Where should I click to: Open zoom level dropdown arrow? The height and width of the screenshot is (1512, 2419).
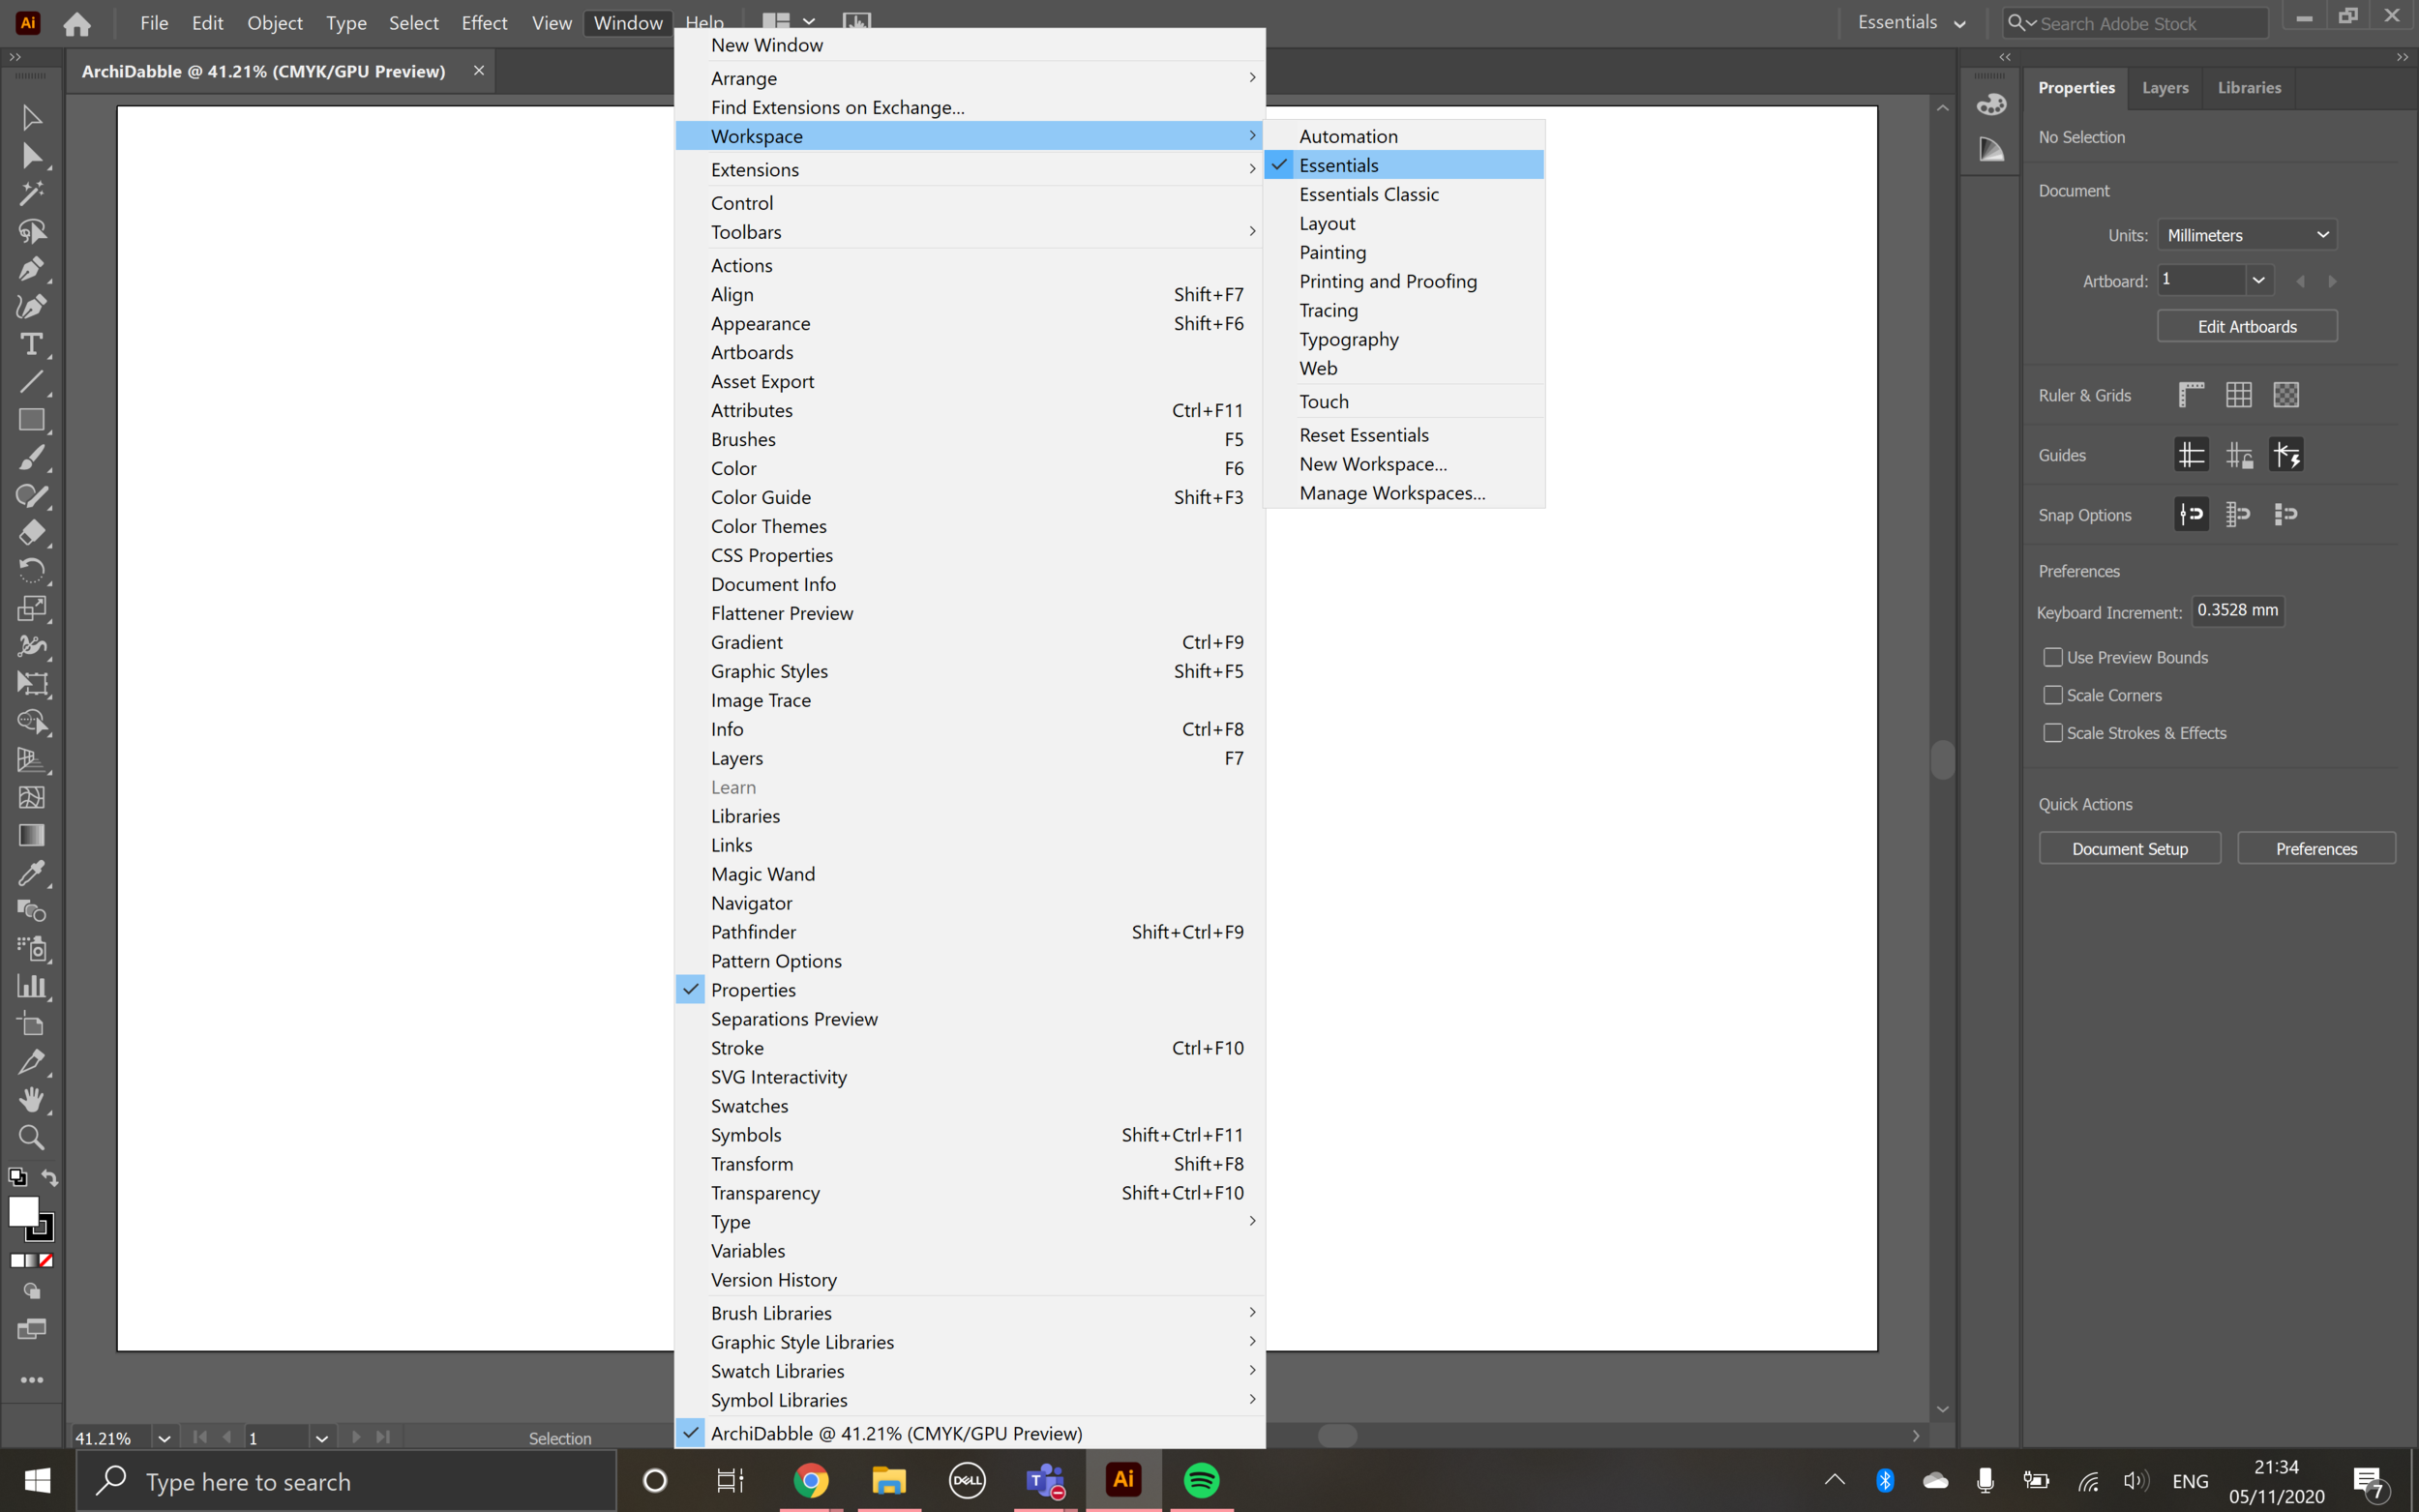coord(164,1438)
